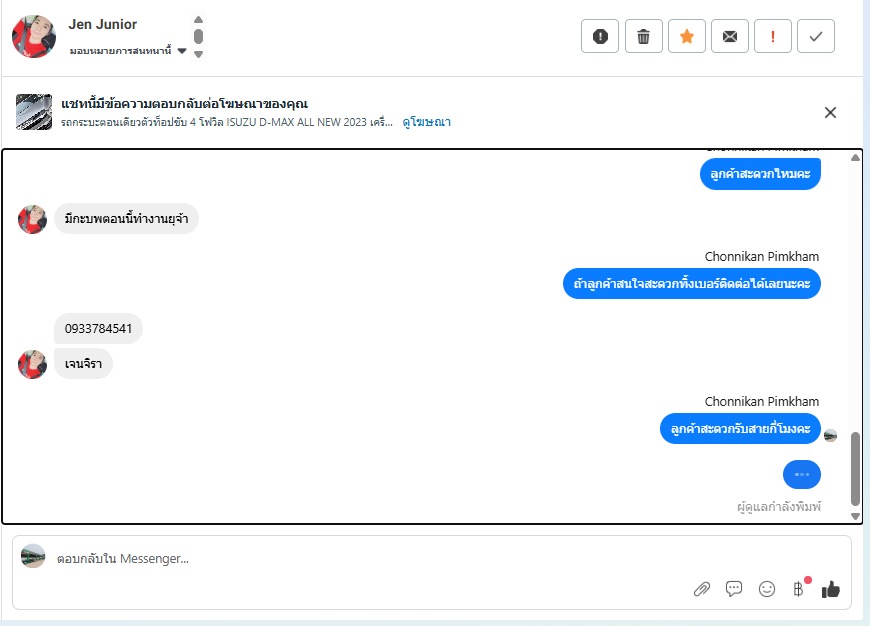Click chat scrollbar down arrow

pyautogui.click(x=856, y=516)
